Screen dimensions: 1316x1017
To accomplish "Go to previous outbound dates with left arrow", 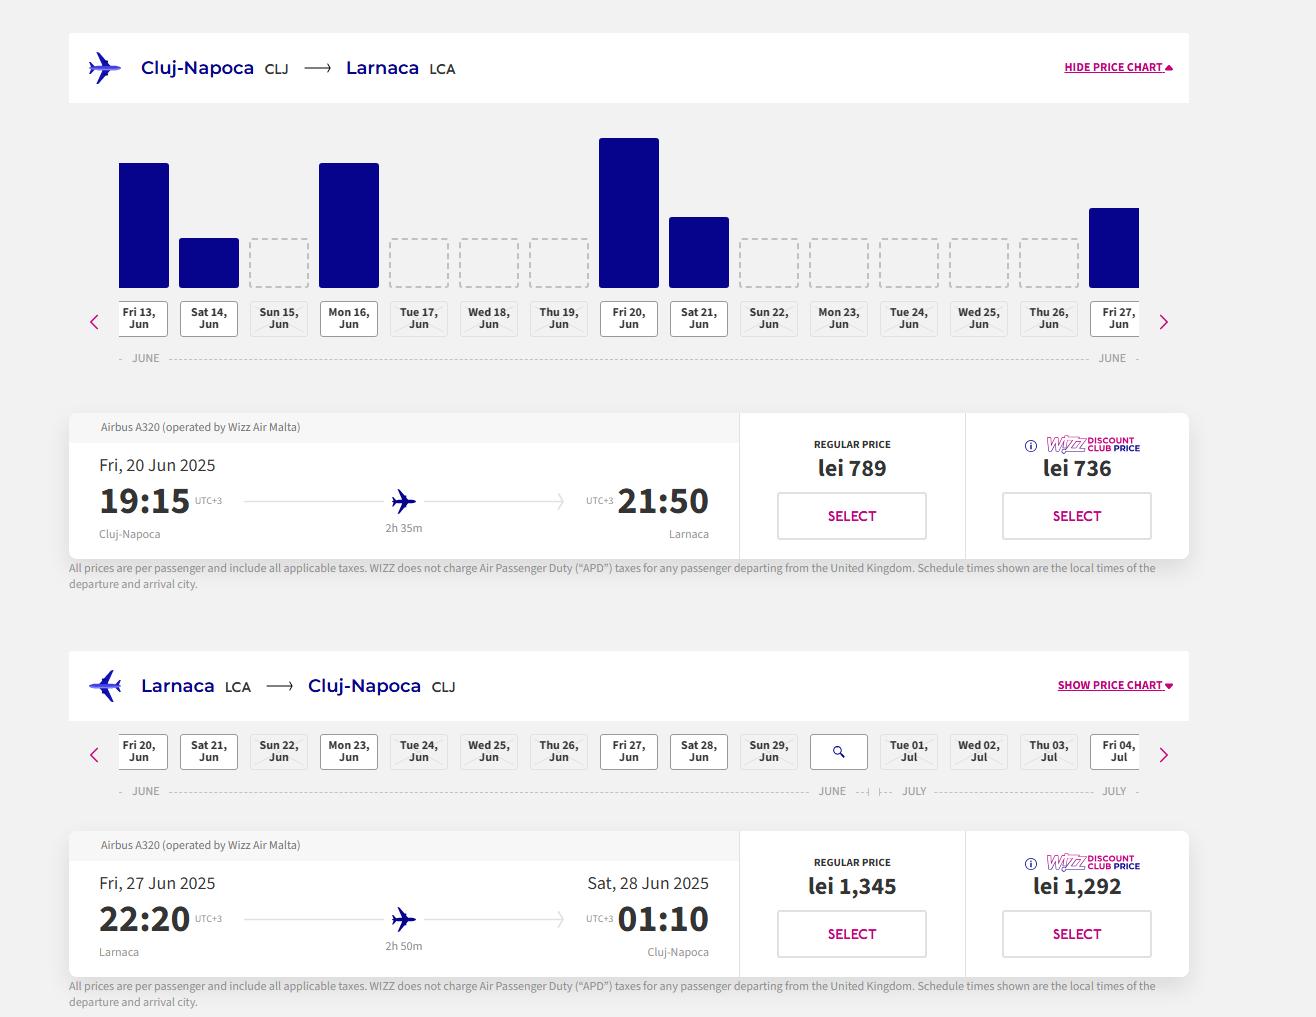I will (95, 322).
